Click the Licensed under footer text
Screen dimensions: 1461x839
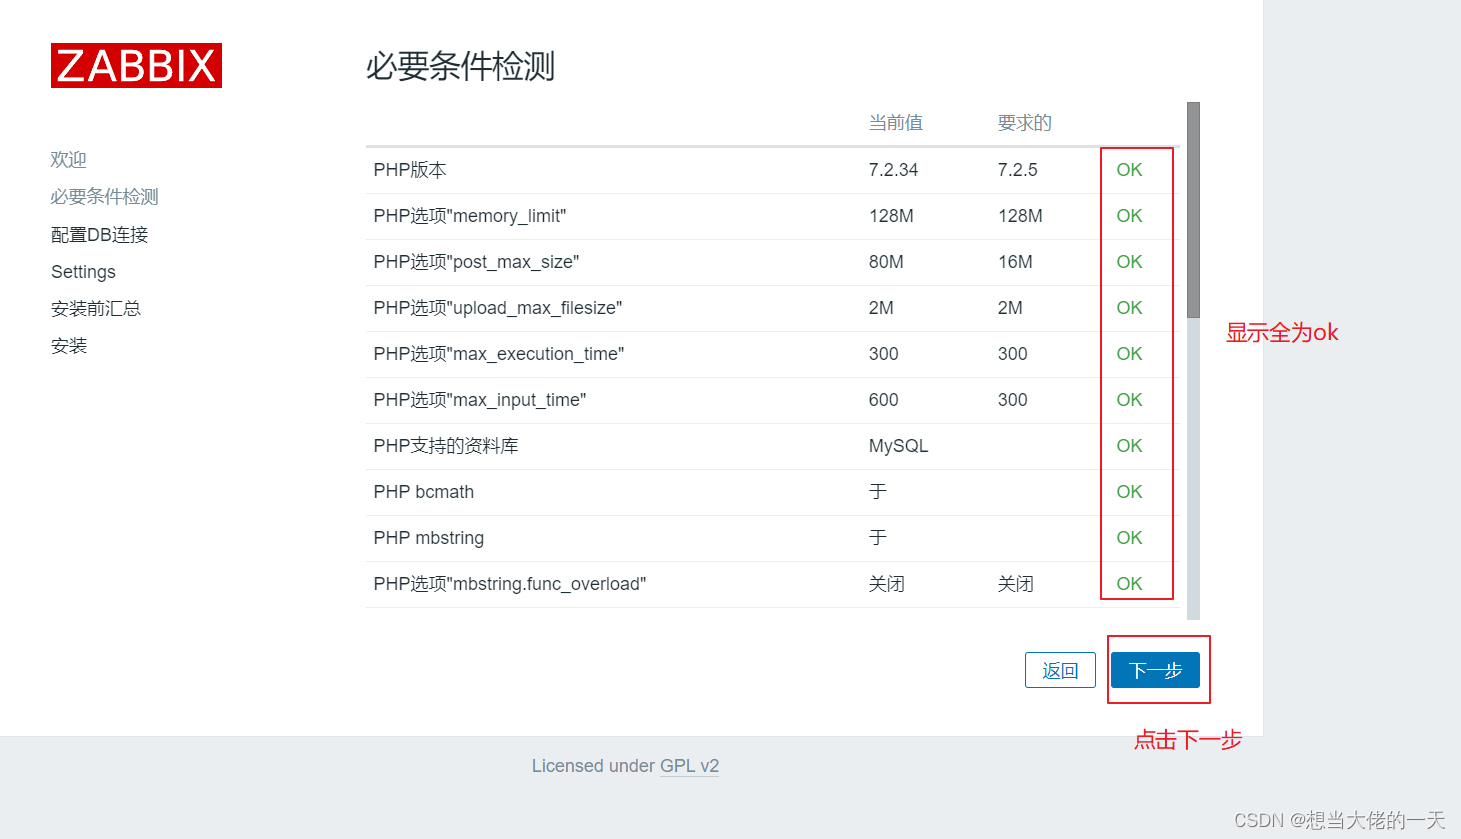pos(593,766)
